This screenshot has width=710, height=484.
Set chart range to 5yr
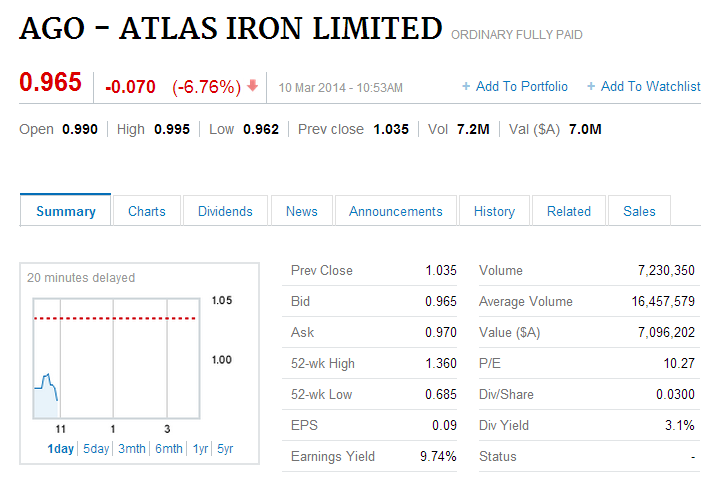[225, 449]
